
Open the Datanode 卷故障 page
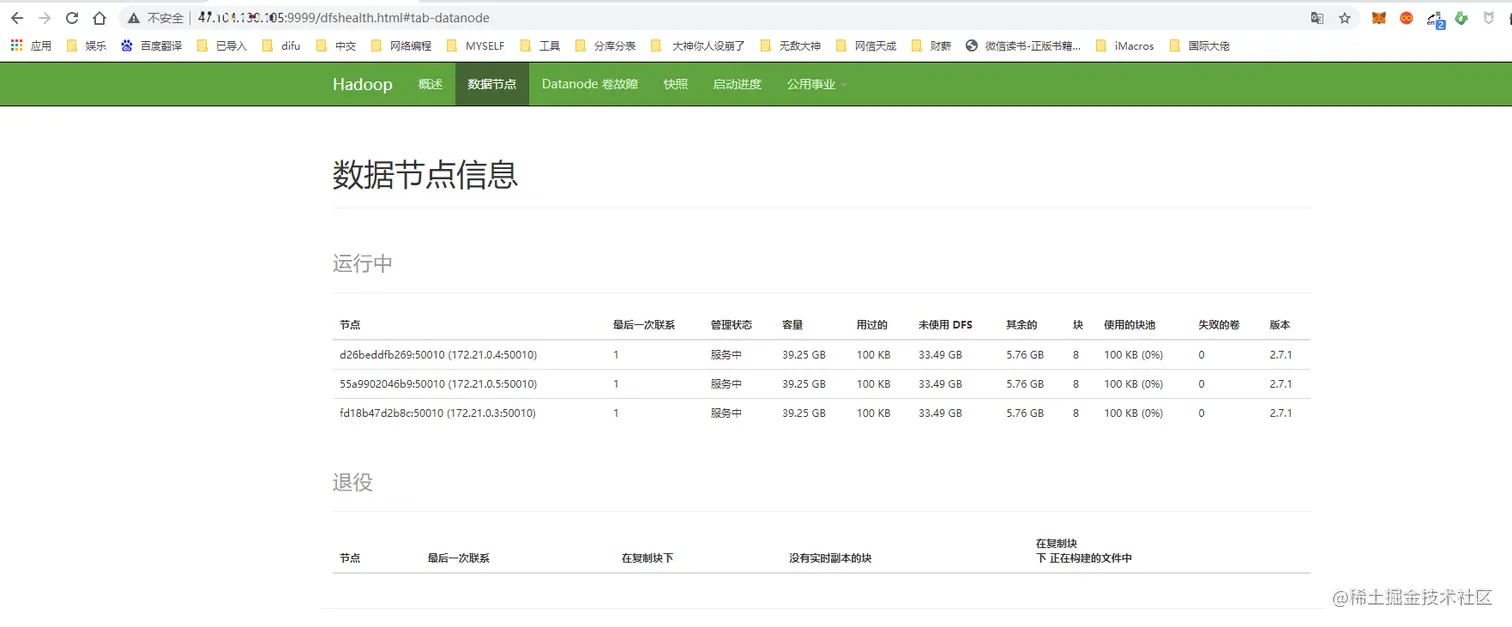(589, 84)
